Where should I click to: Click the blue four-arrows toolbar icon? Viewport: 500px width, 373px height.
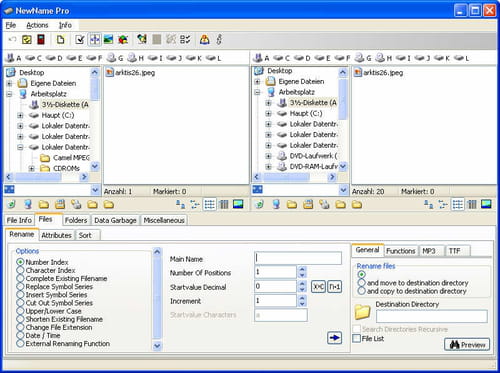coord(95,40)
